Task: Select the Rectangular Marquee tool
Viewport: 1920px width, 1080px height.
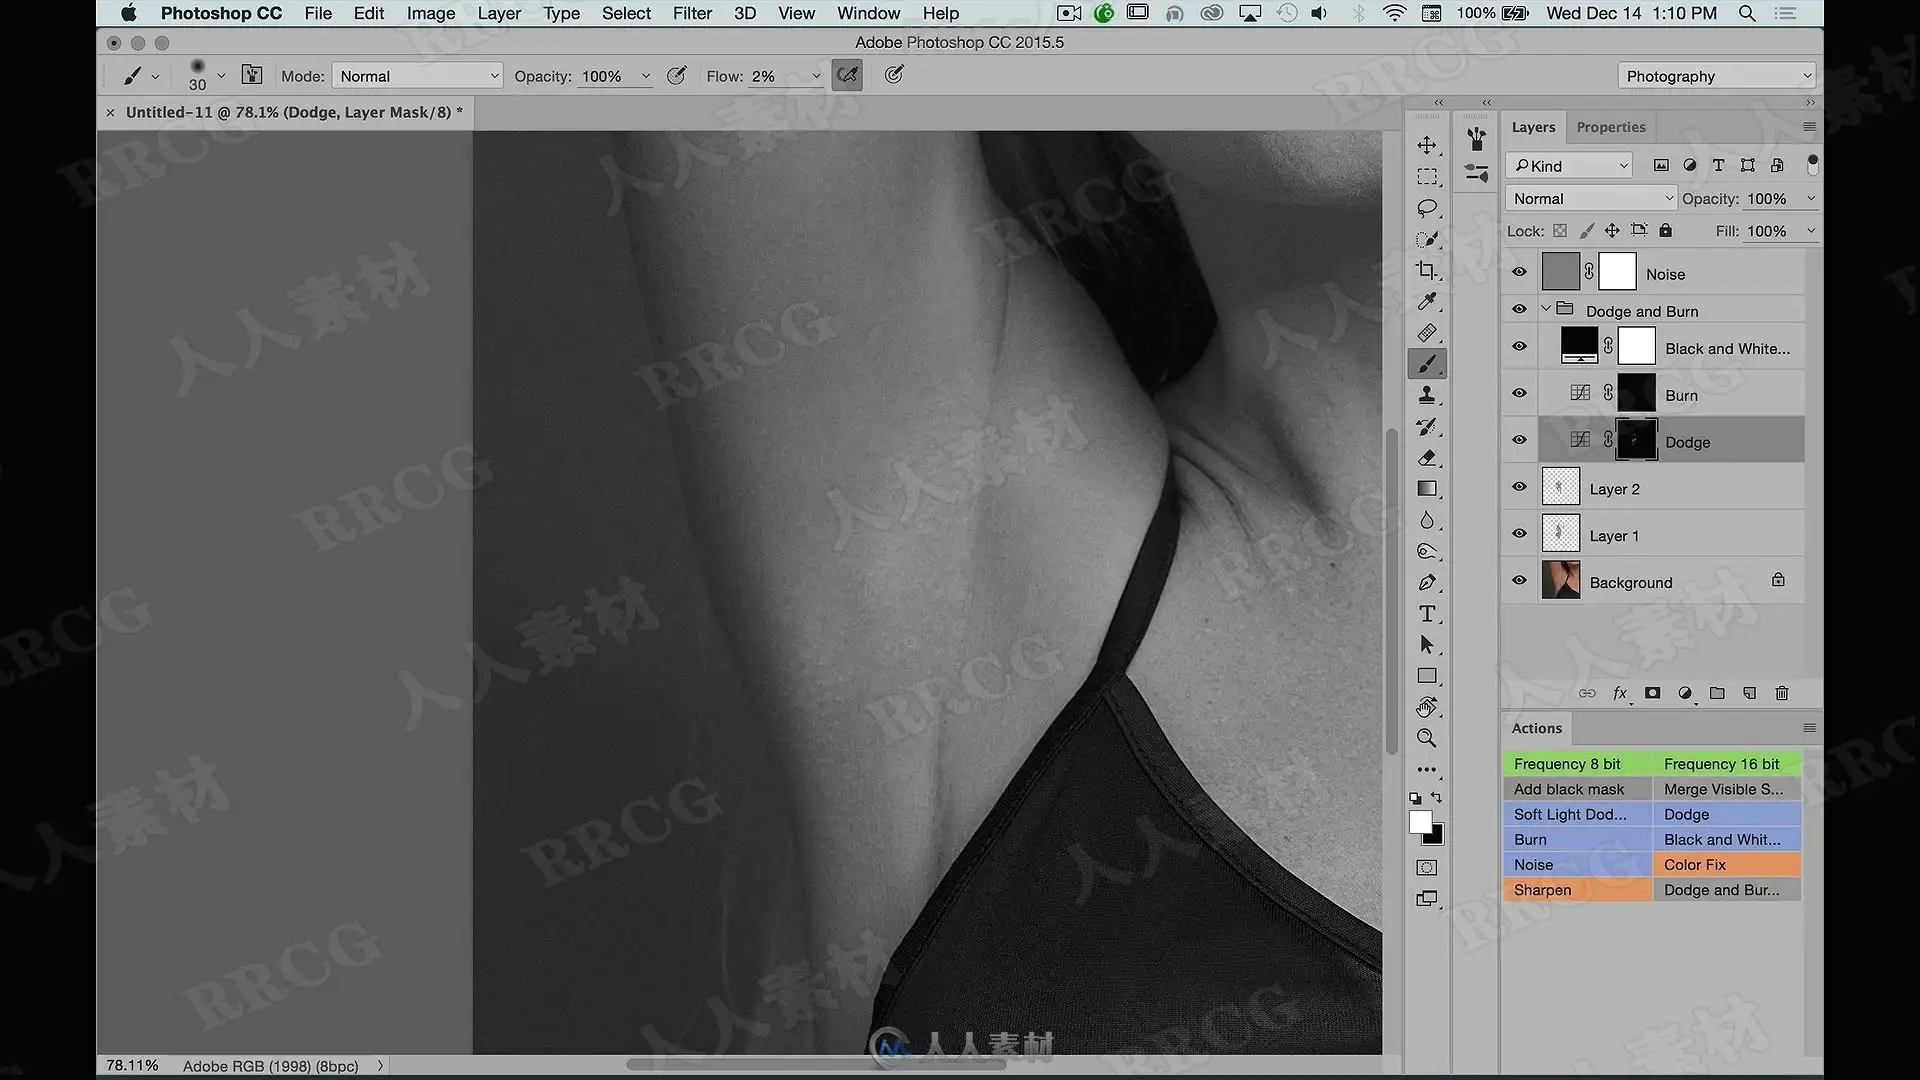Action: 1427,177
